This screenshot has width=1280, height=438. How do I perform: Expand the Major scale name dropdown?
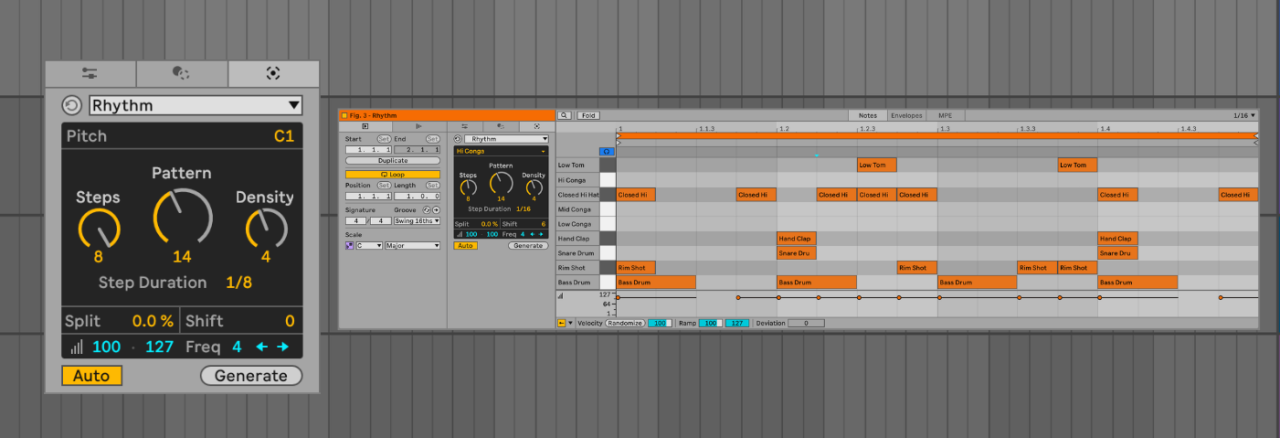click(x=412, y=245)
